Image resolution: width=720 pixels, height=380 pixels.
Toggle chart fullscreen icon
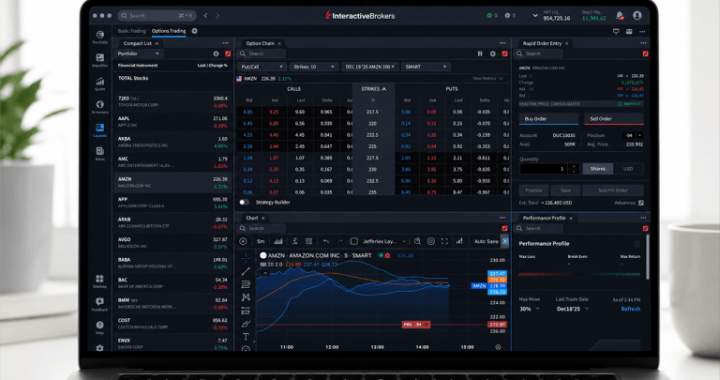click(444, 241)
